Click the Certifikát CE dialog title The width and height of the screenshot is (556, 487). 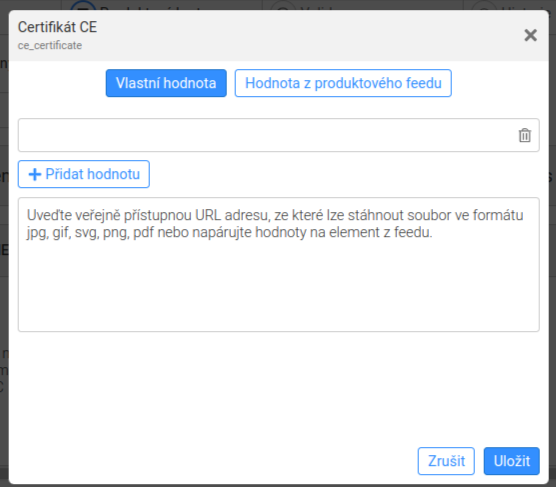tap(57, 27)
